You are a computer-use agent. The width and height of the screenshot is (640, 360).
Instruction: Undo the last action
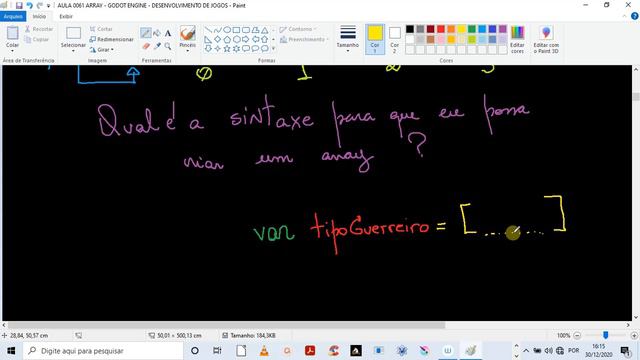pyautogui.click(x=29, y=5)
